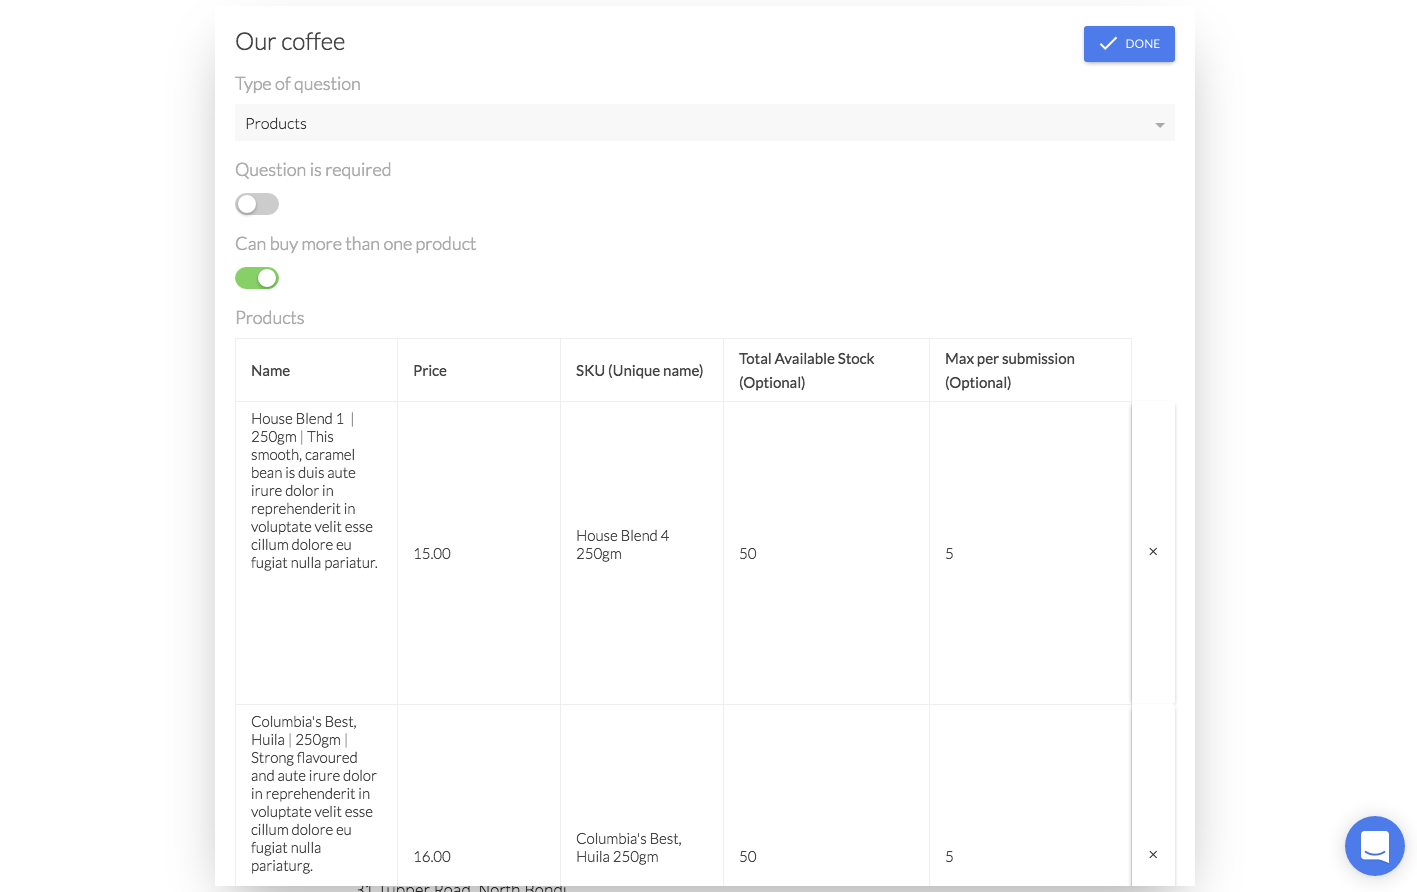Enable the Question is required toggle

coord(257,204)
